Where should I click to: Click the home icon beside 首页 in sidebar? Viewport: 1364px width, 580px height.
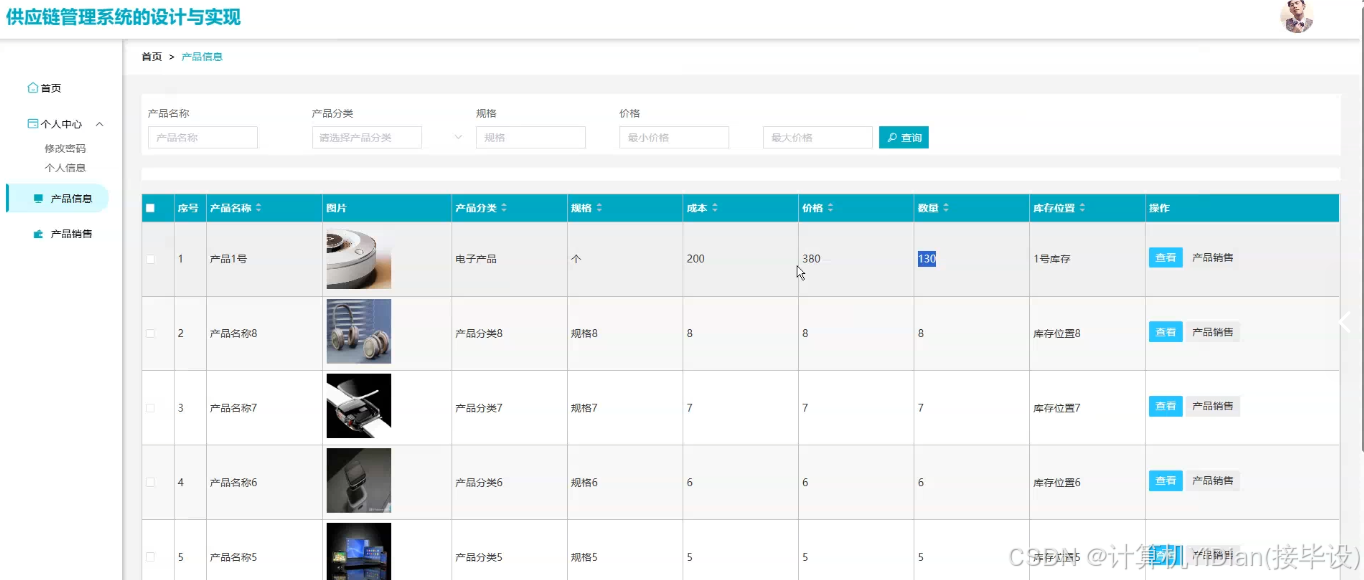pos(33,88)
